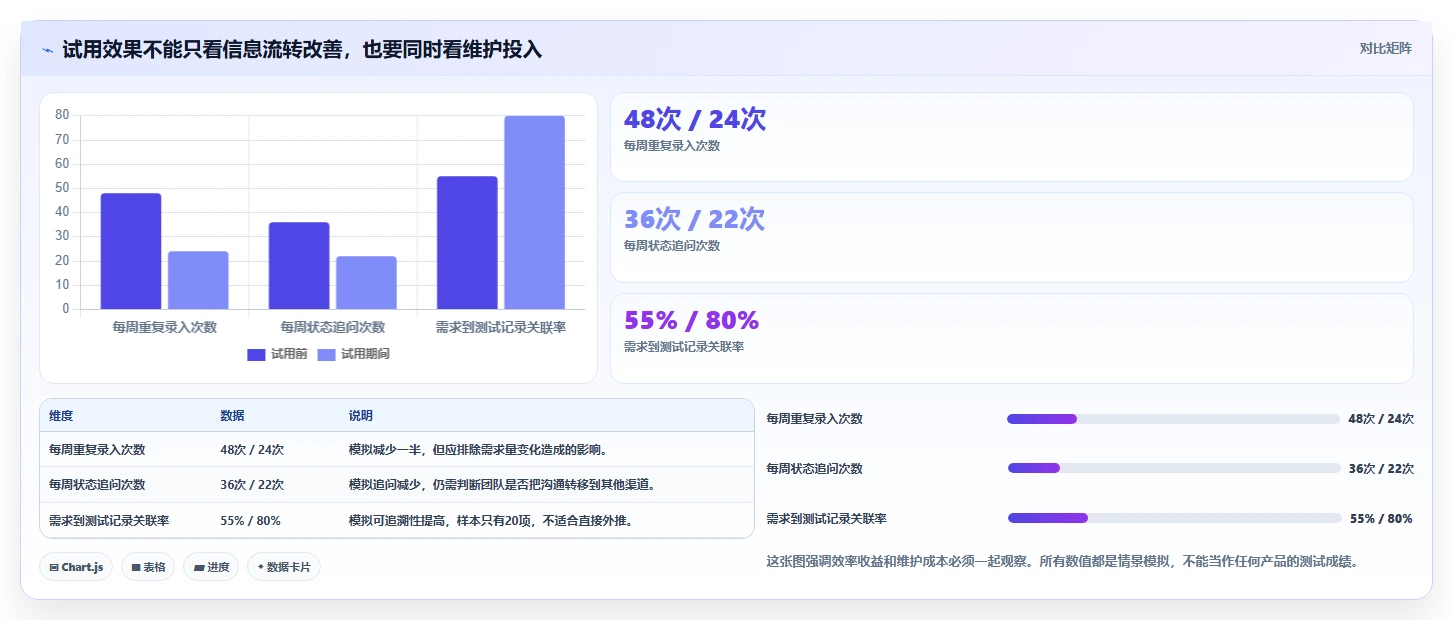Click the x-axis label 需求到测试记录关联率
This screenshot has height=620, width=1453.
pyautogui.click(x=501, y=327)
